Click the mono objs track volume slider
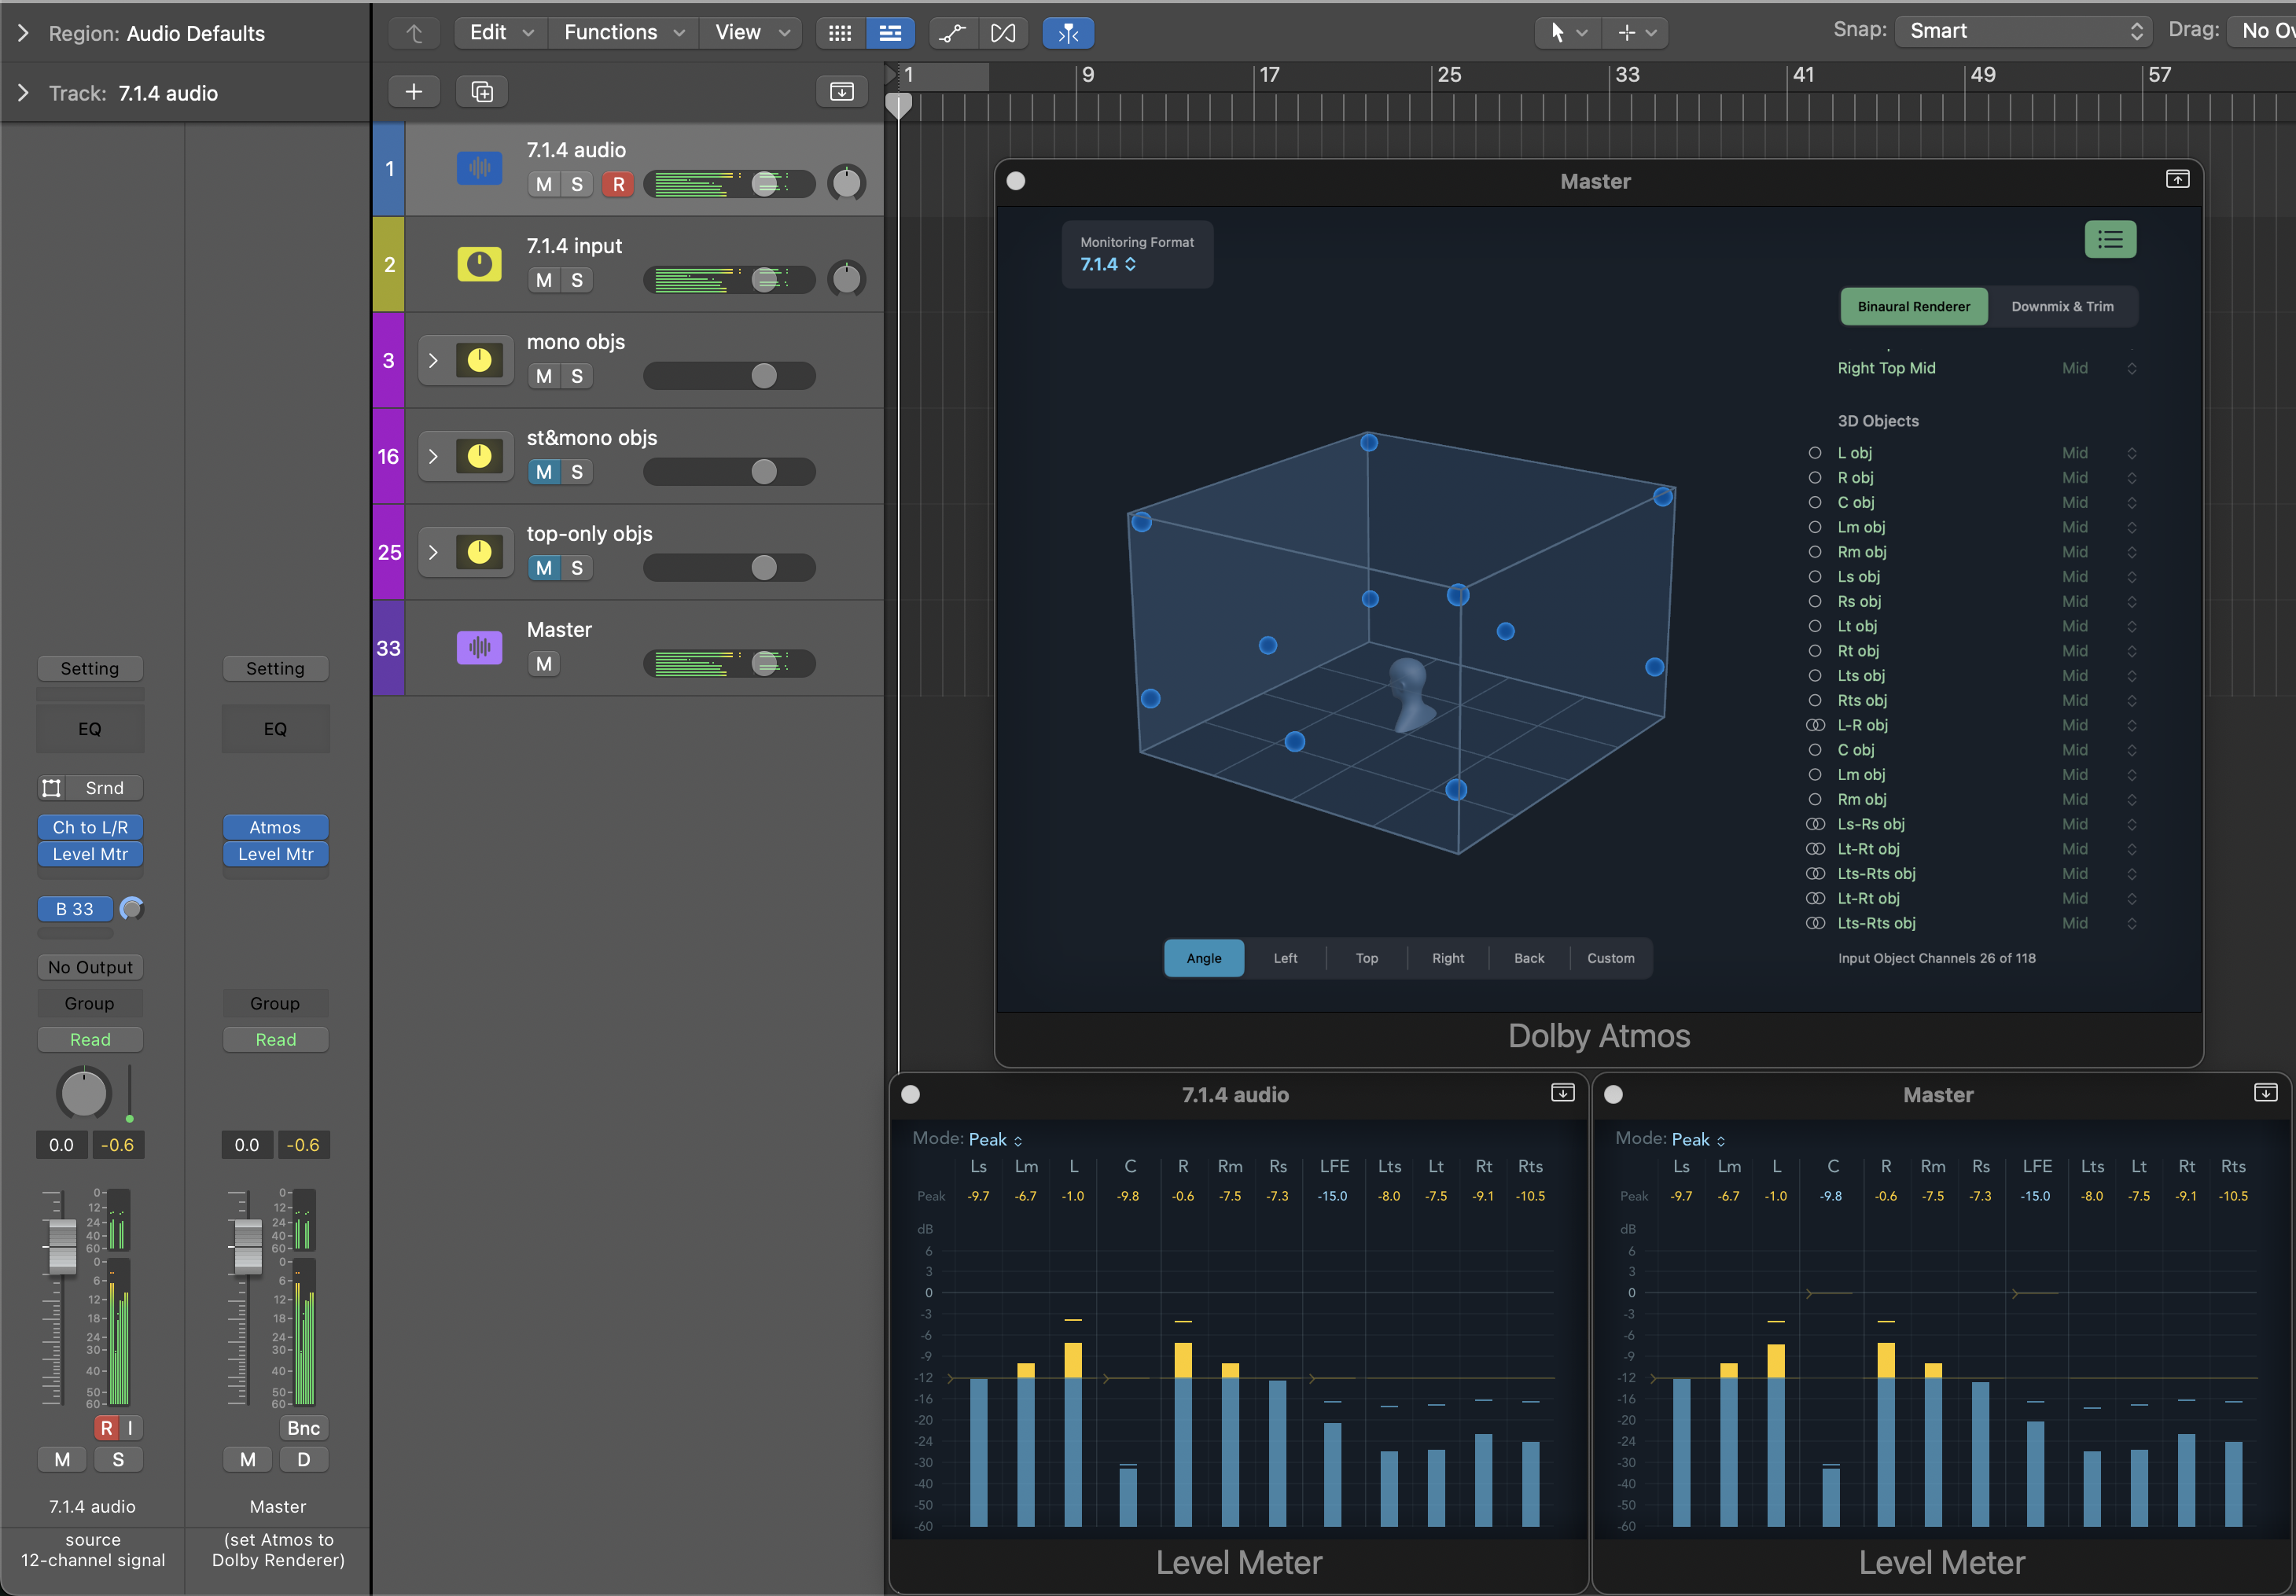This screenshot has height=1596, width=2296. click(729, 376)
